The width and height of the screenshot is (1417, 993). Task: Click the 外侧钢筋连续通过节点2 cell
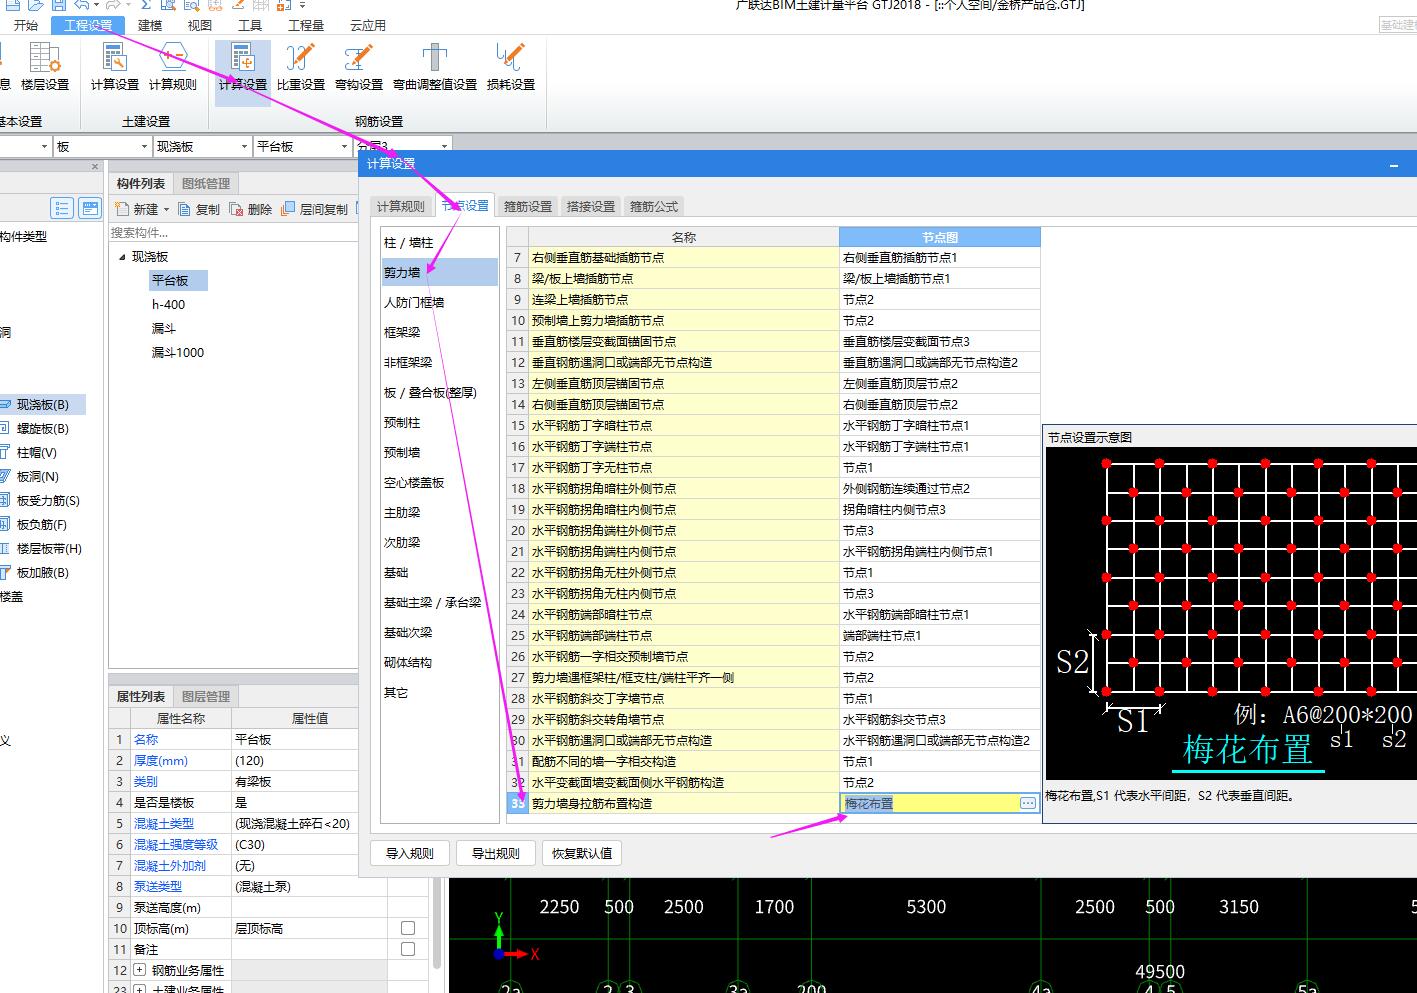(940, 488)
